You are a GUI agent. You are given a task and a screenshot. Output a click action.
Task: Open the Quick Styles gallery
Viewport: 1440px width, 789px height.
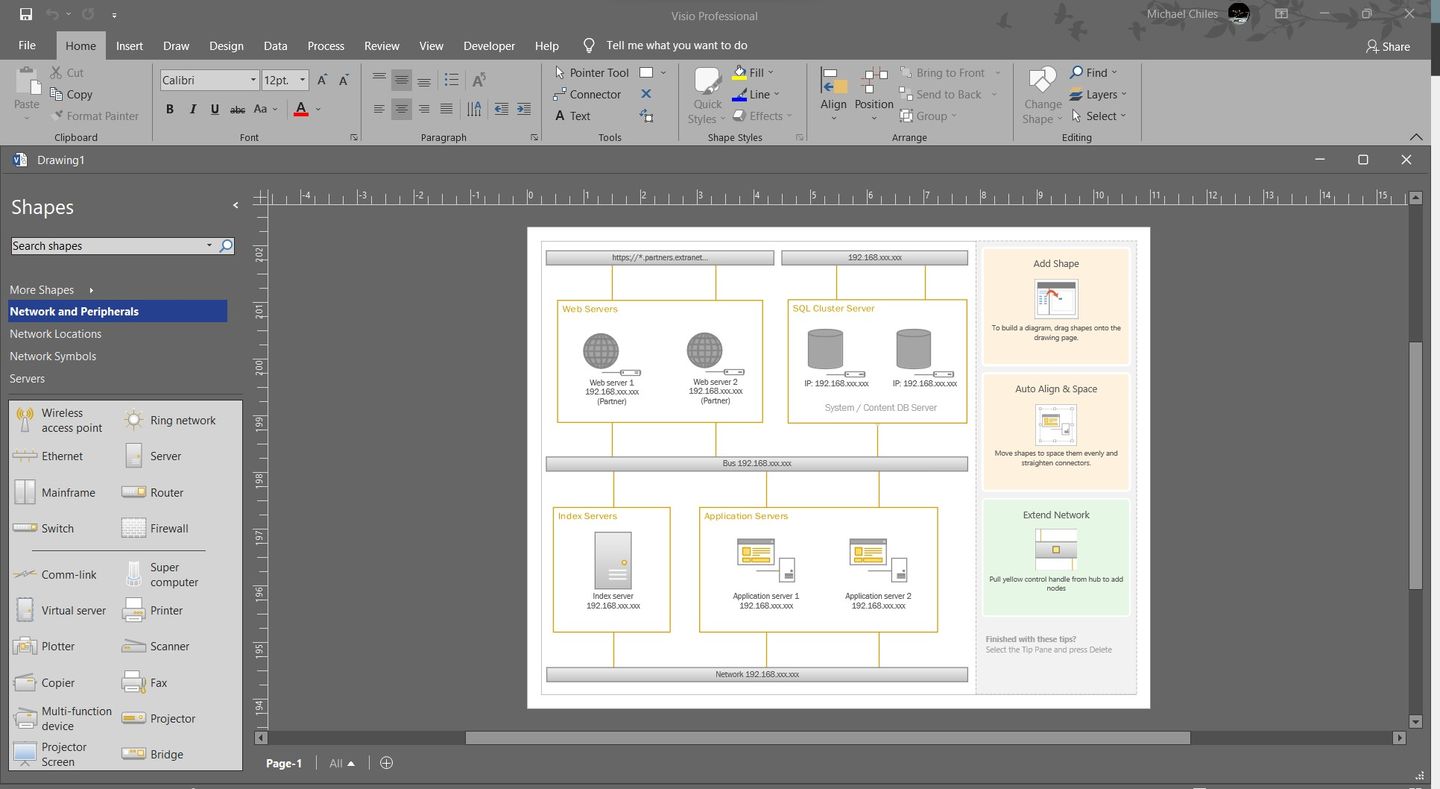[x=707, y=97]
